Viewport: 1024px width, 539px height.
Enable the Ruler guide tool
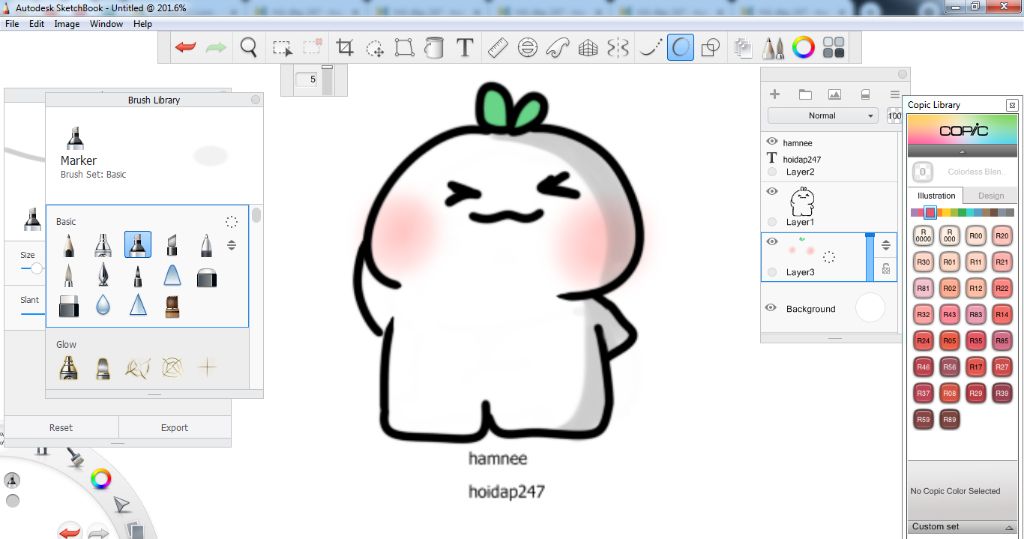click(x=498, y=47)
